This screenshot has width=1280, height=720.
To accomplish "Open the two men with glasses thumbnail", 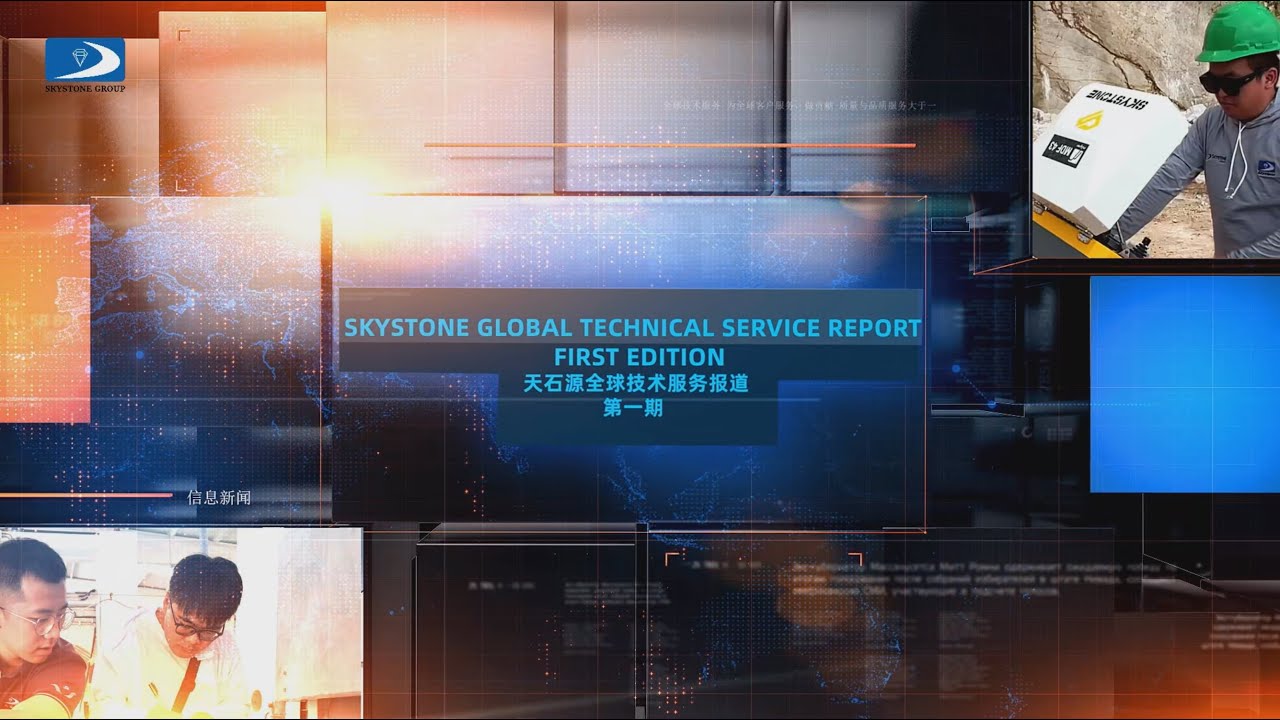I will point(181,623).
